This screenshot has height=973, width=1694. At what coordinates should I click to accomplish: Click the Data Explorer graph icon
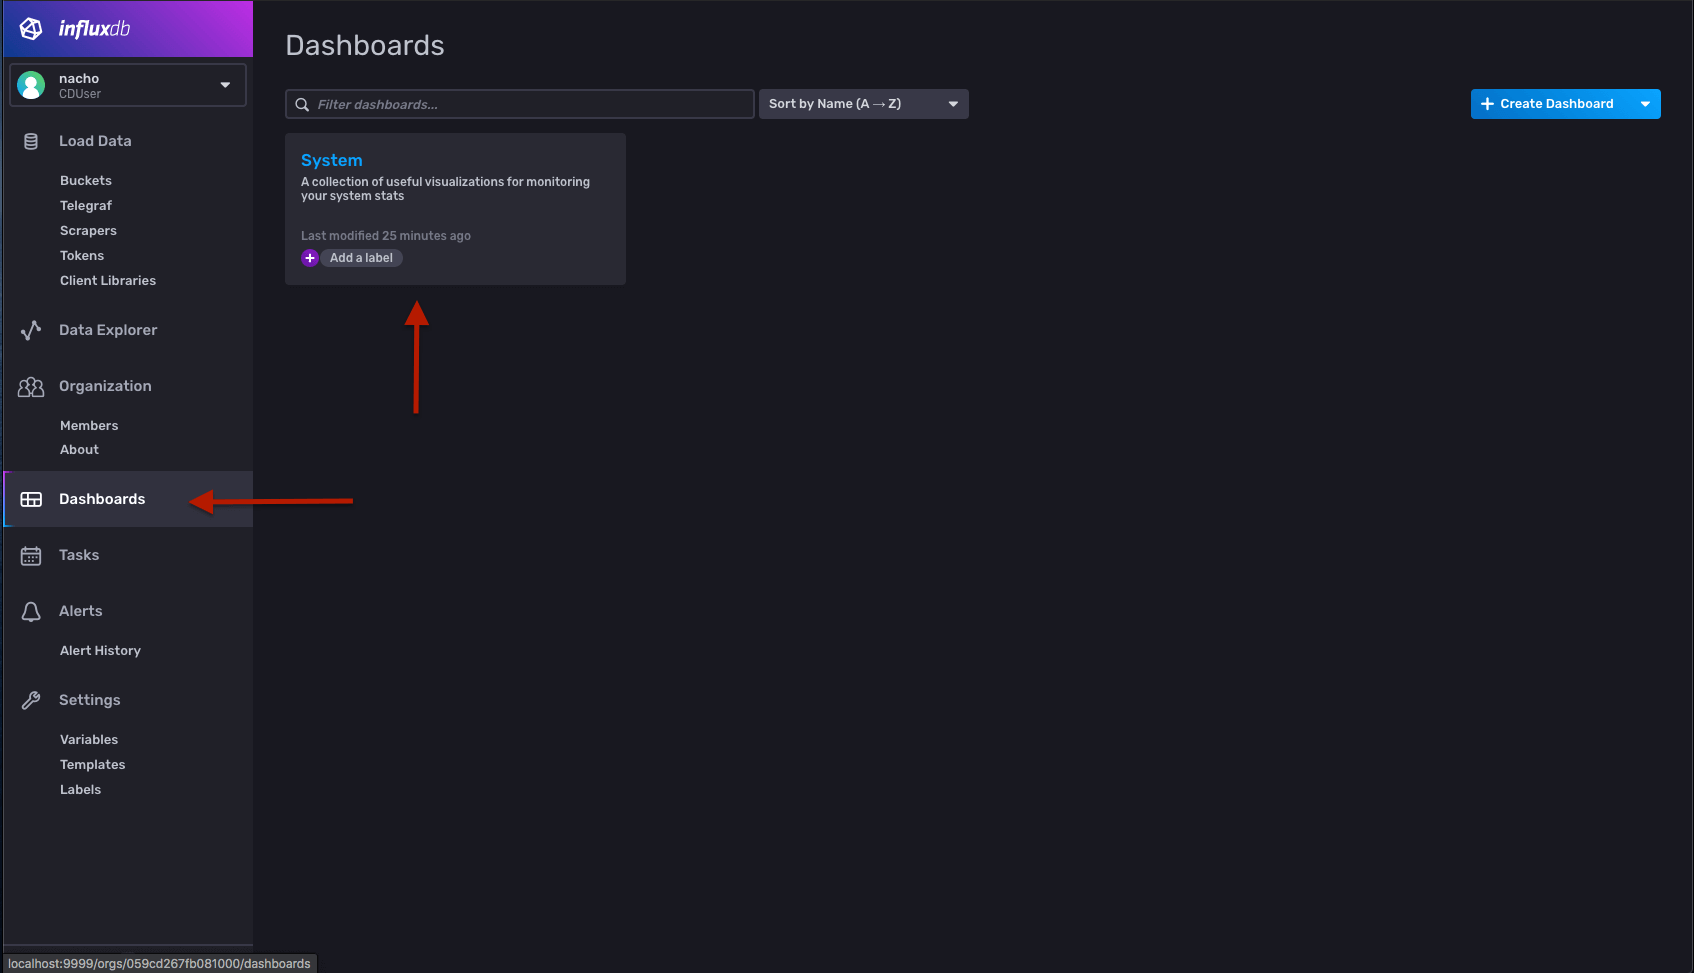(x=31, y=330)
